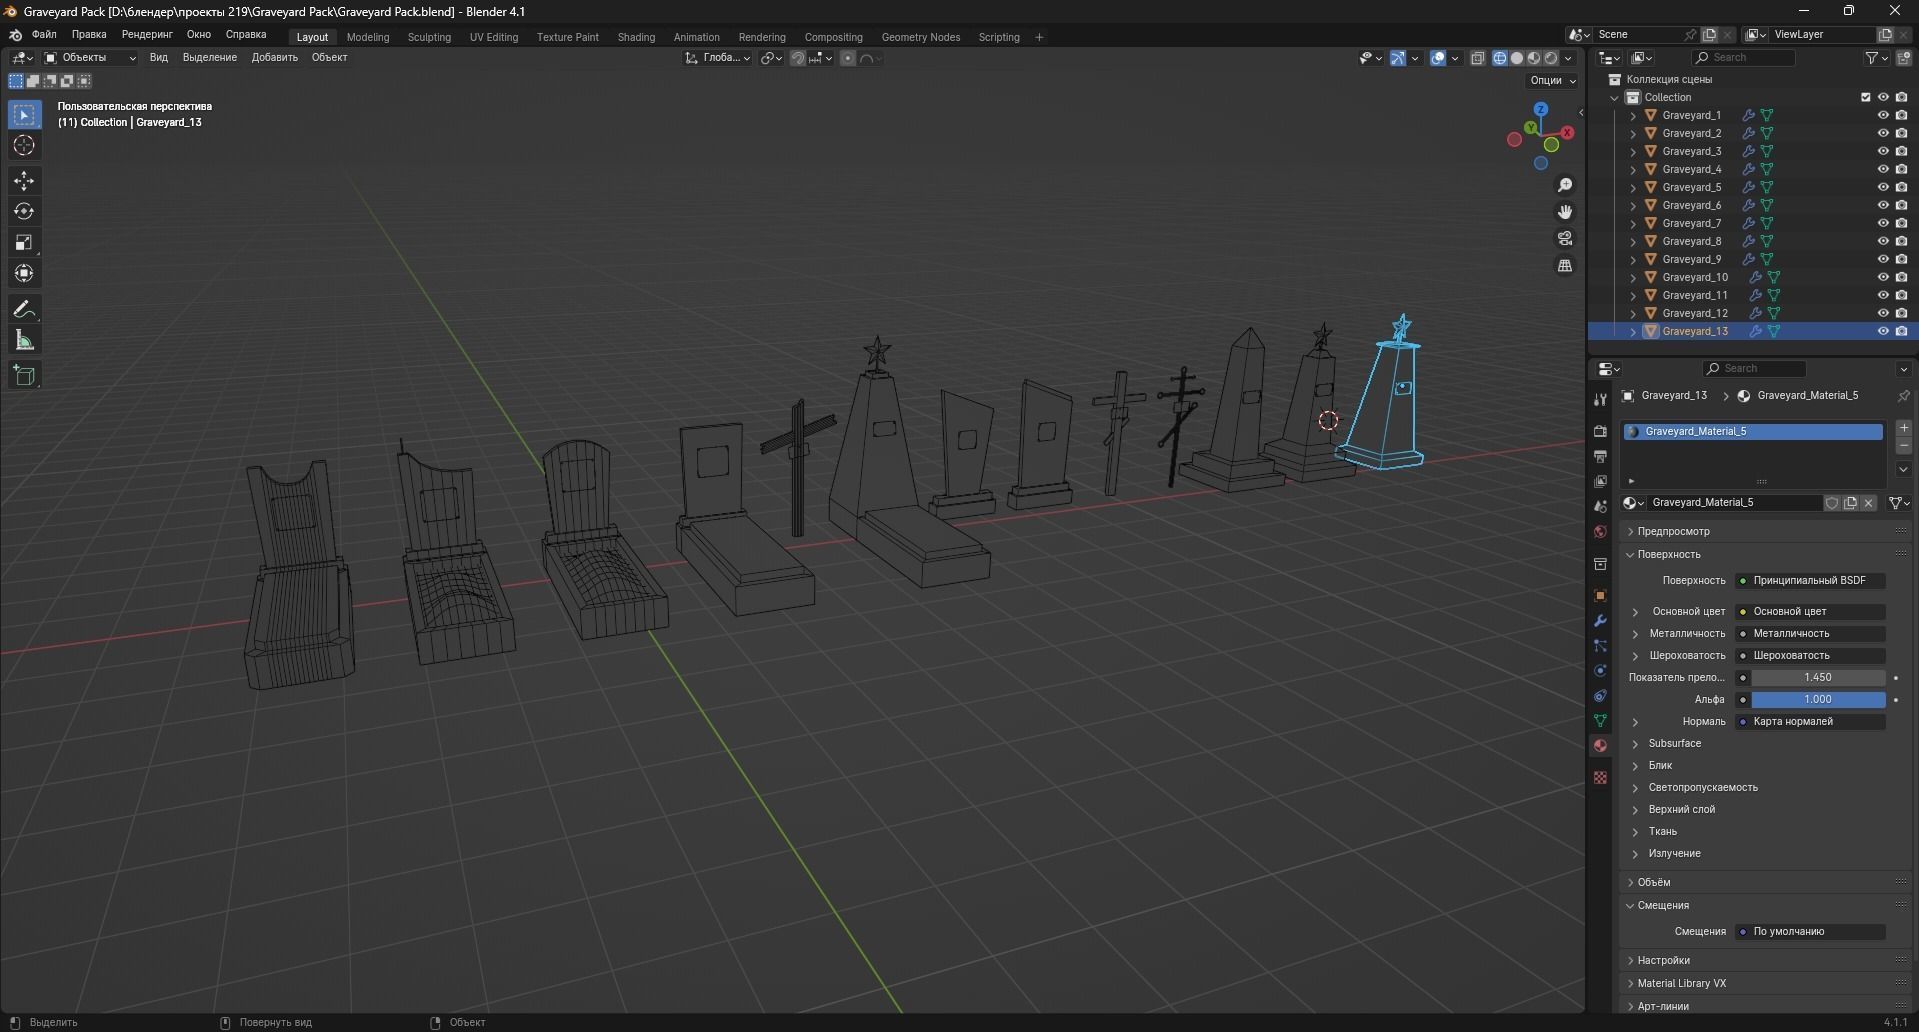Screen dimensions: 1919x1032
Task: Click the Карта нормалей link button
Action: pos(1811,722)
